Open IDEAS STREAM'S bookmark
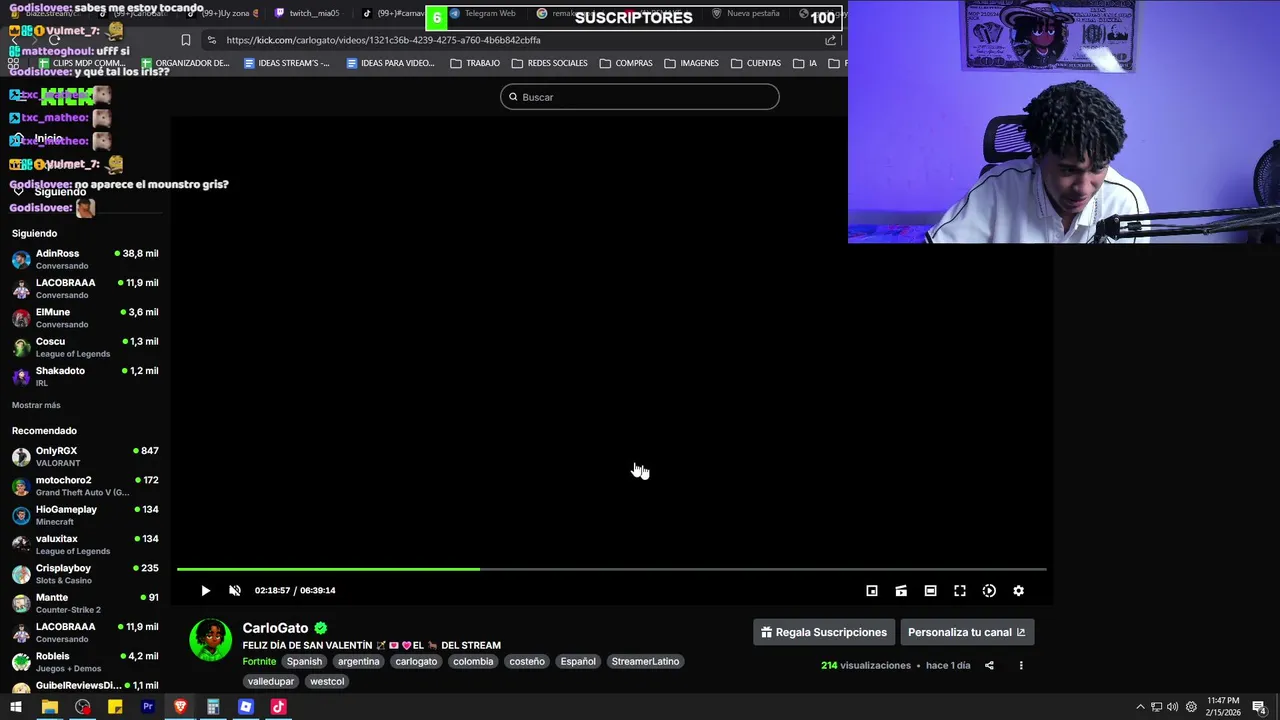1280x720 pixels. click(x=287, y=63)
